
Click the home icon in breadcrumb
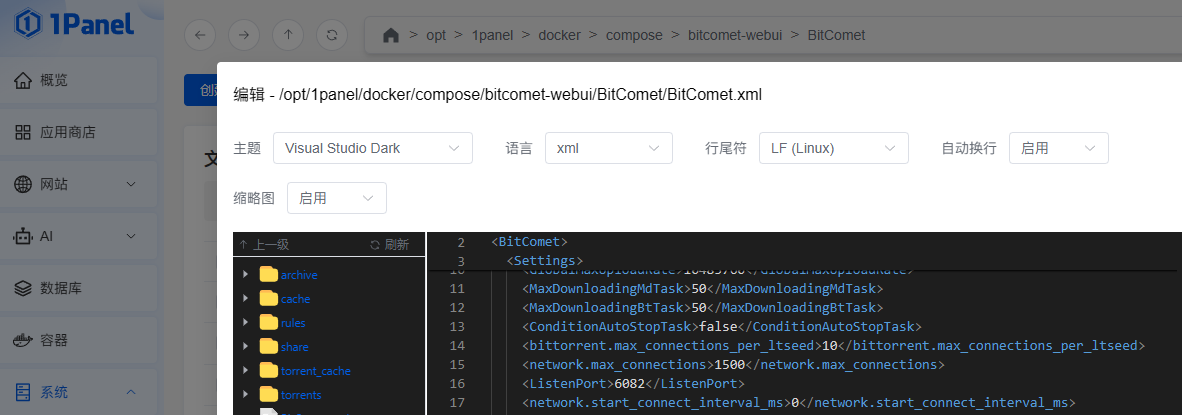(391, 35)
